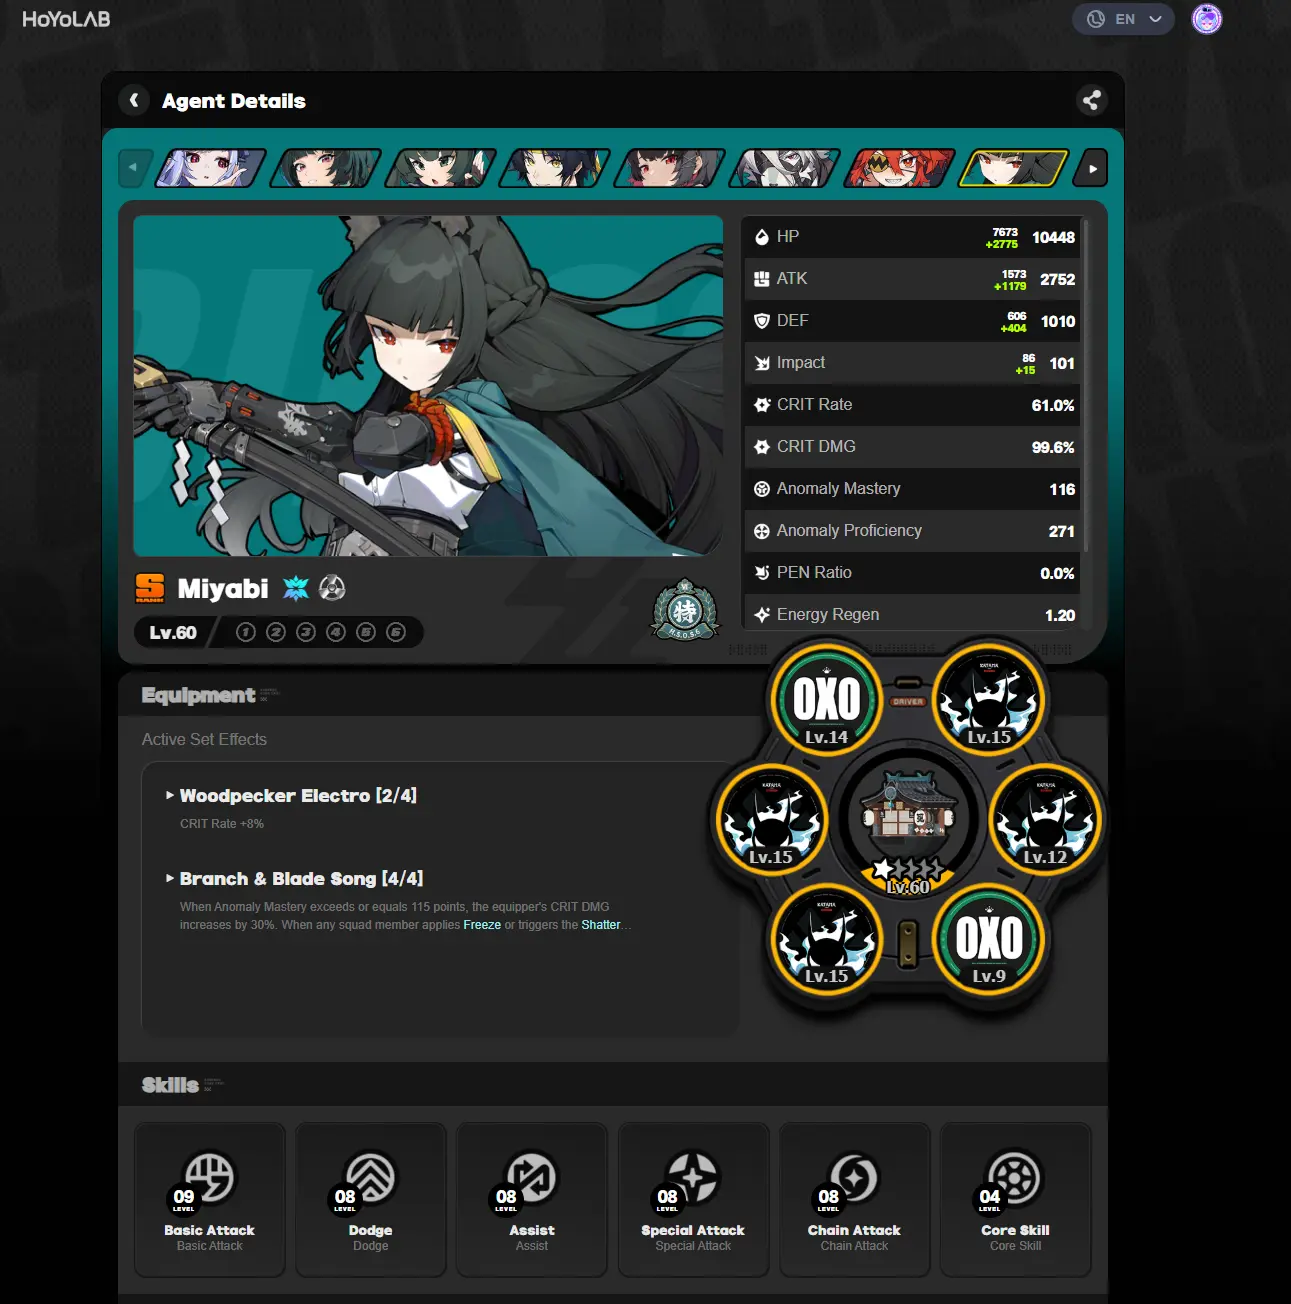
Task: Click the H.S.O.S.6 faction emblem
Action: click(685, 609)
